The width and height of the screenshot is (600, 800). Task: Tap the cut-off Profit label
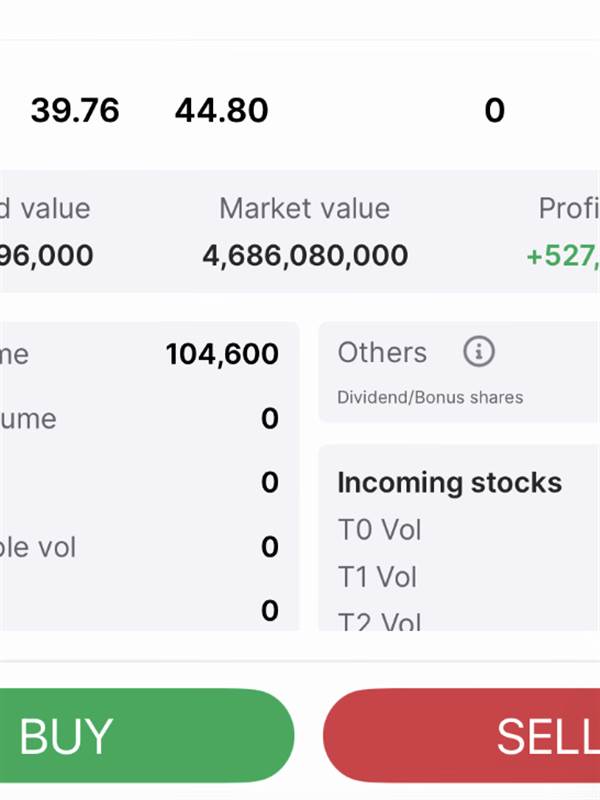pyautogui.click(x=568, y=209)
